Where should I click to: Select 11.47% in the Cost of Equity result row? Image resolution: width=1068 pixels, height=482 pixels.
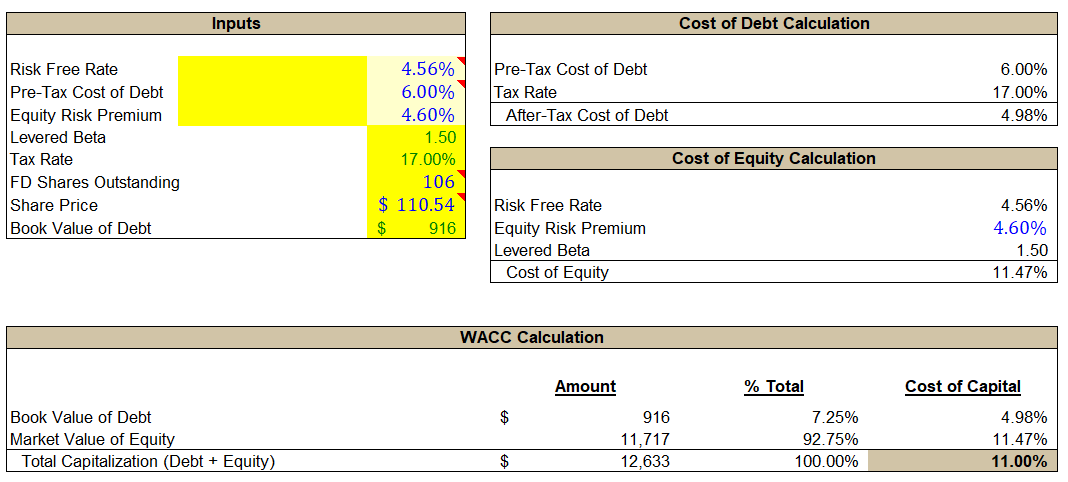tap(1020, 273)
